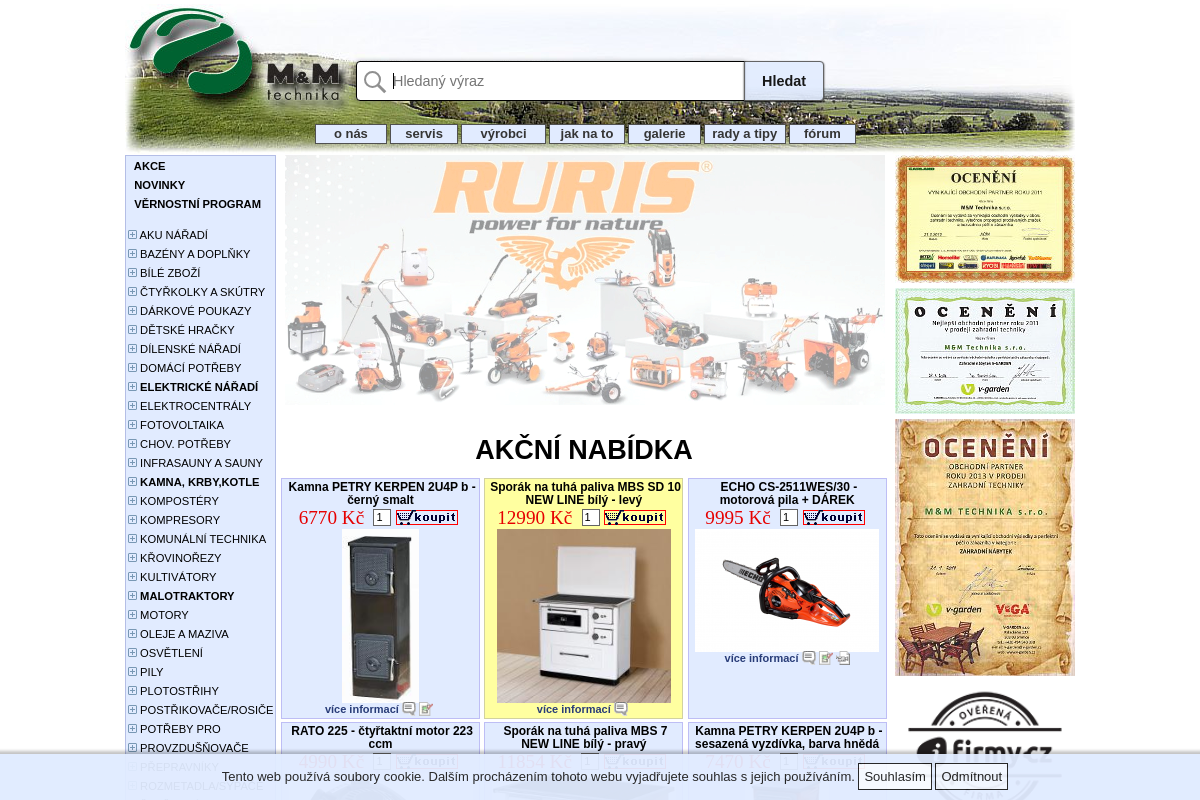Click koupit cart button for Kamna PETRY KERPEN 6770 Kč
Viewport: 1200px width, 800px height.
427,517
